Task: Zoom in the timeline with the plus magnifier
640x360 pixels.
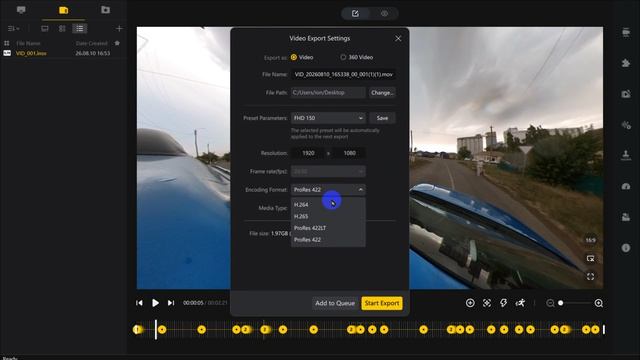Action: (x=599, y=303)
